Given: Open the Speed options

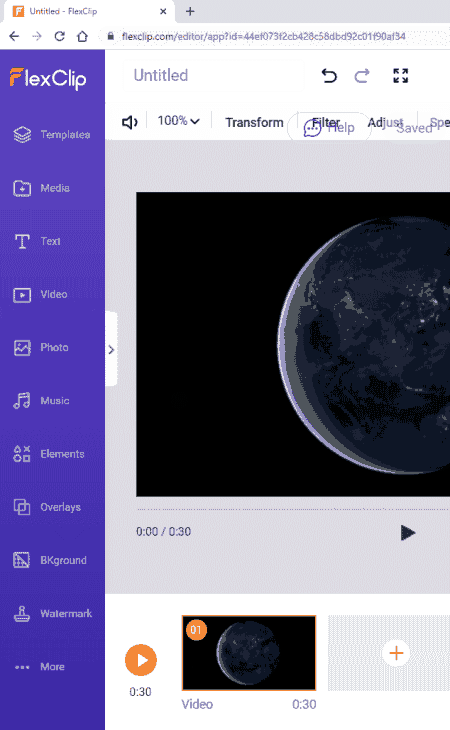Looking at the screenshot, I should pyautogui.click(x=440, y=122).
